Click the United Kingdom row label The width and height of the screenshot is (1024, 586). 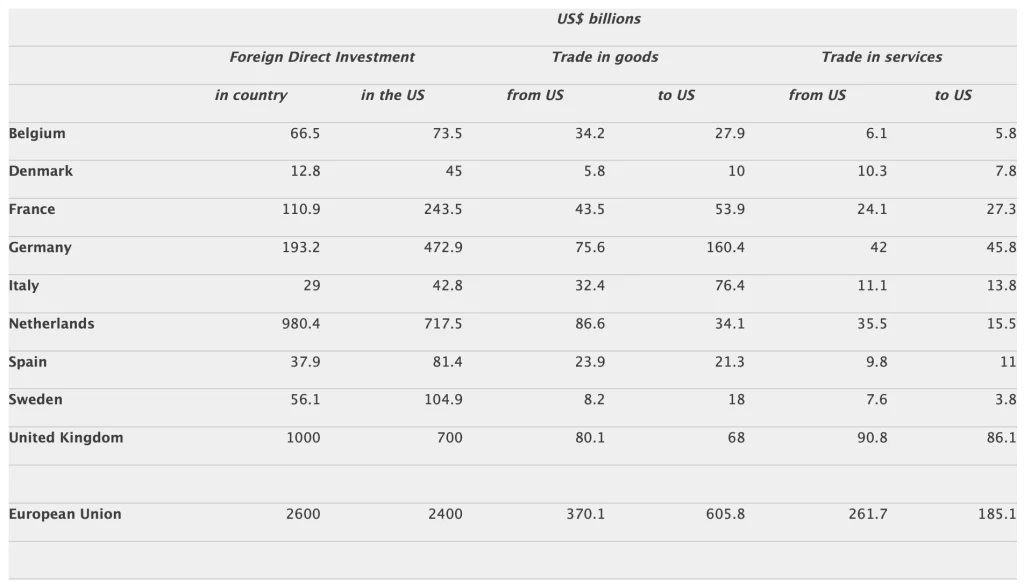point(66,437)
